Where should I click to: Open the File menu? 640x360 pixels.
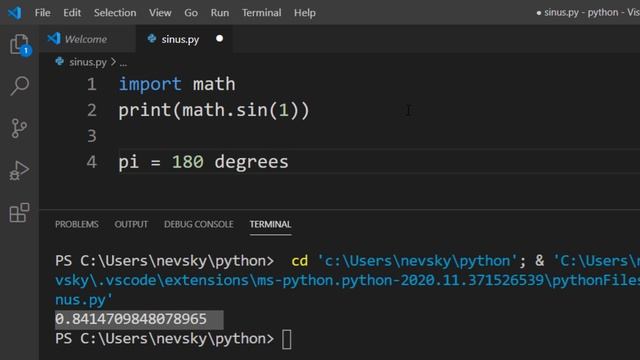[42, 13]
